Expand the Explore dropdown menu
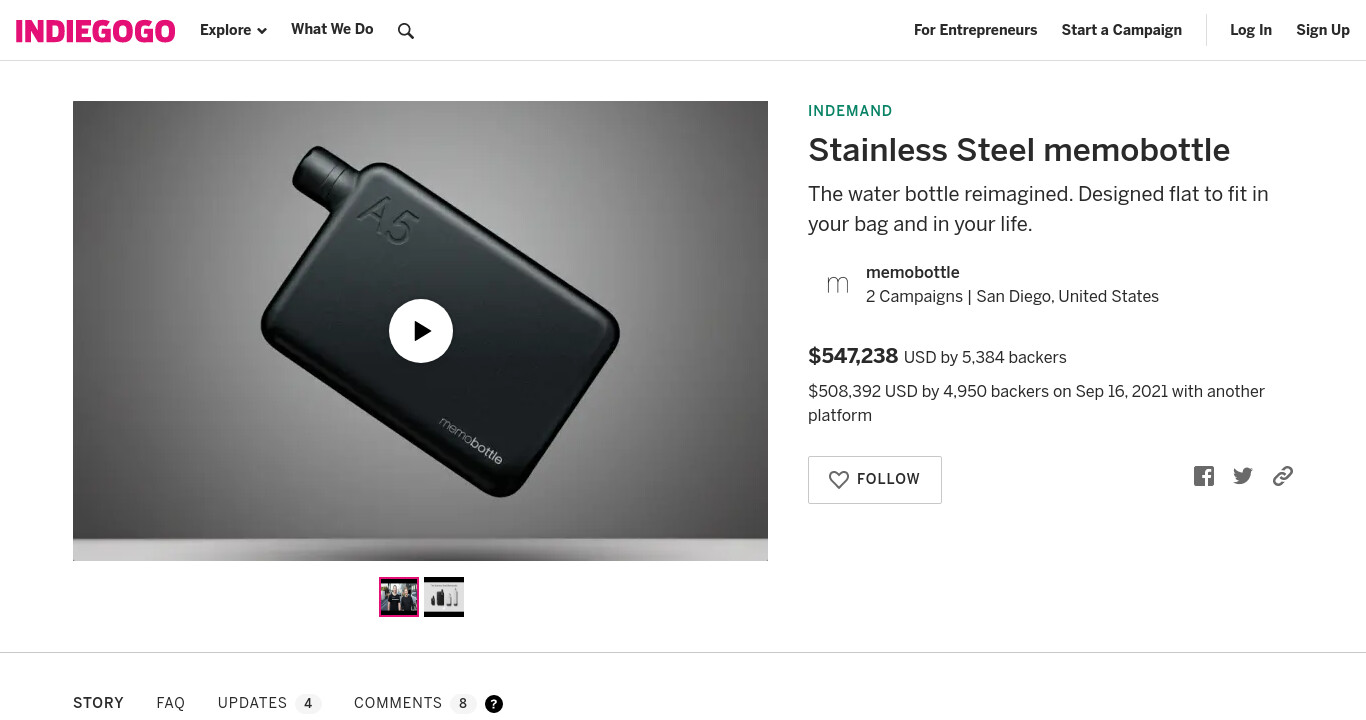1366x720 pixels. coord(233,30)
